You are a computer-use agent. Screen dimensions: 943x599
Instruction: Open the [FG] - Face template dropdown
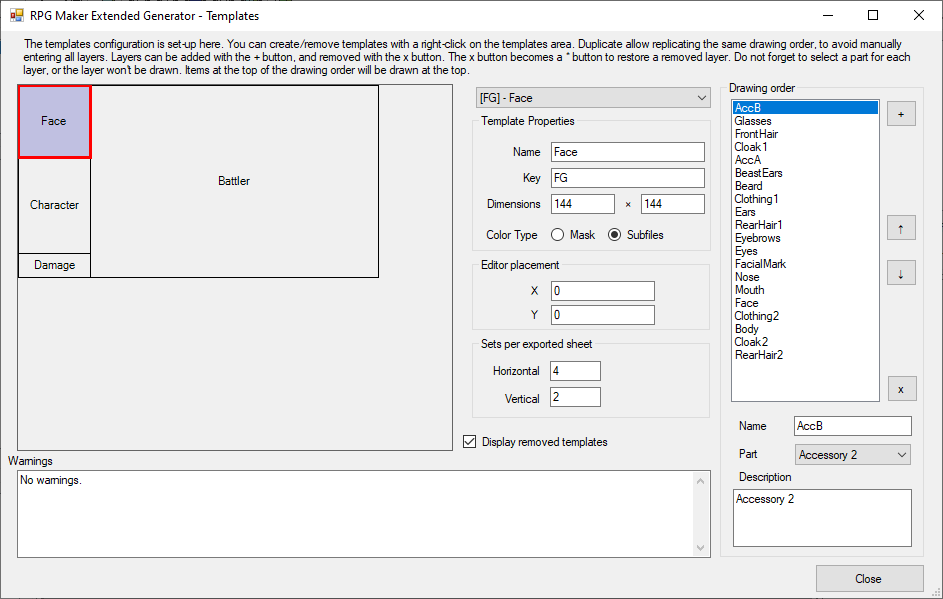pos(593,97)
